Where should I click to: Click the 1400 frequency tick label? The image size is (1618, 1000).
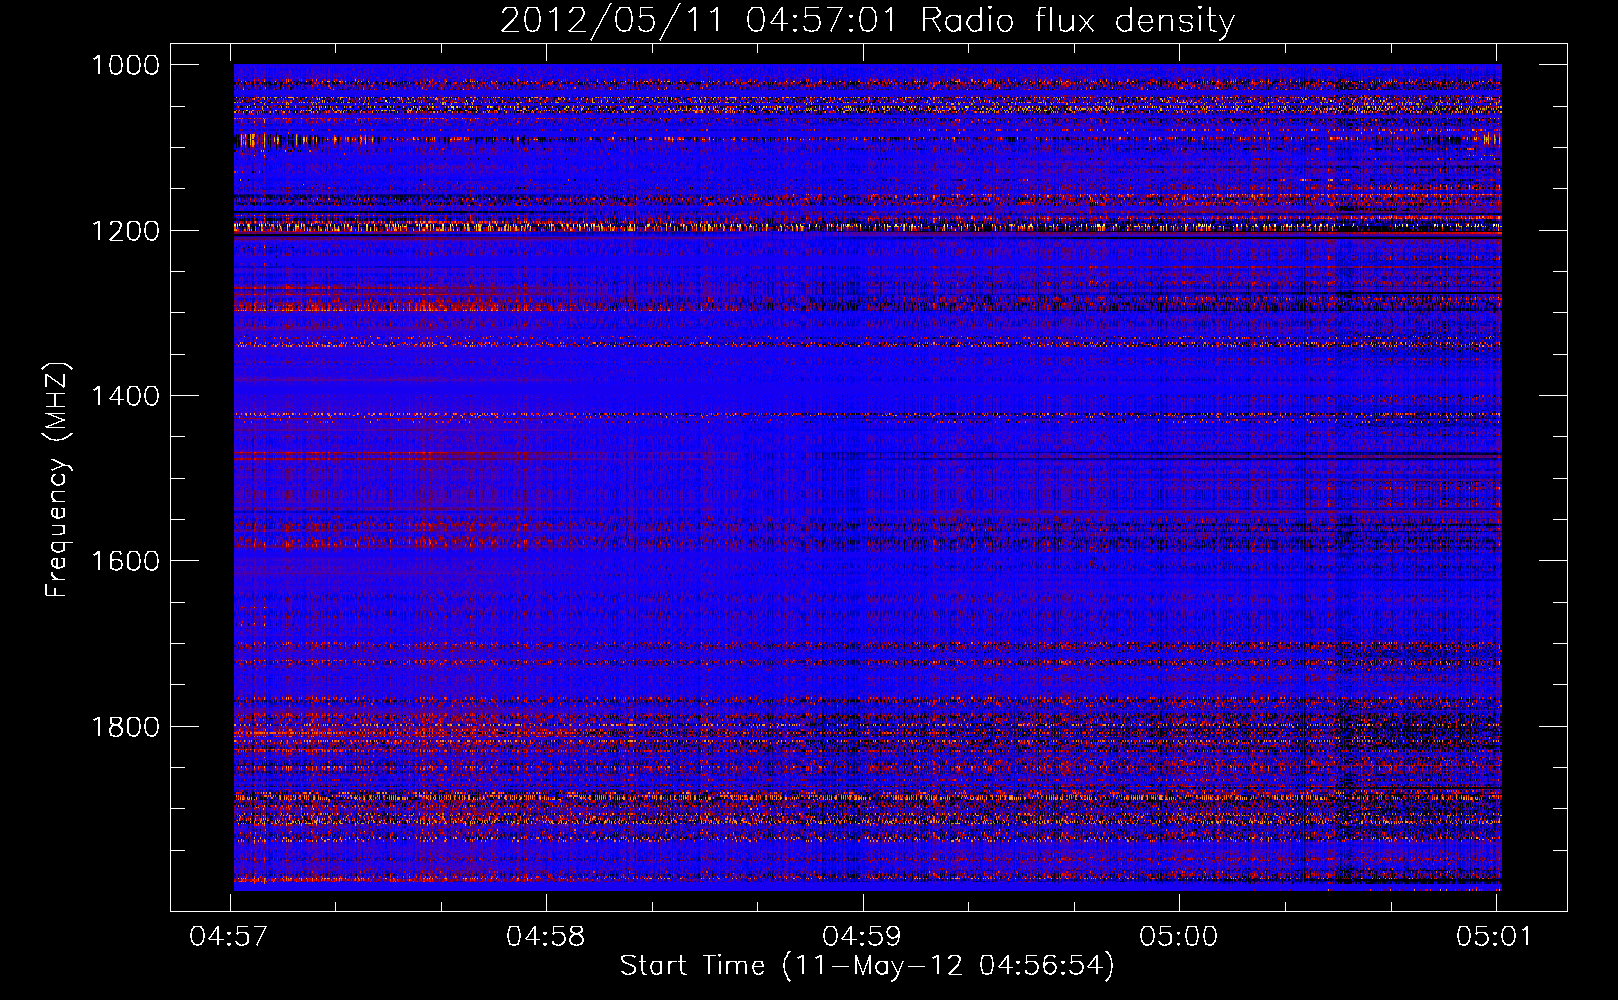point(125,396)
